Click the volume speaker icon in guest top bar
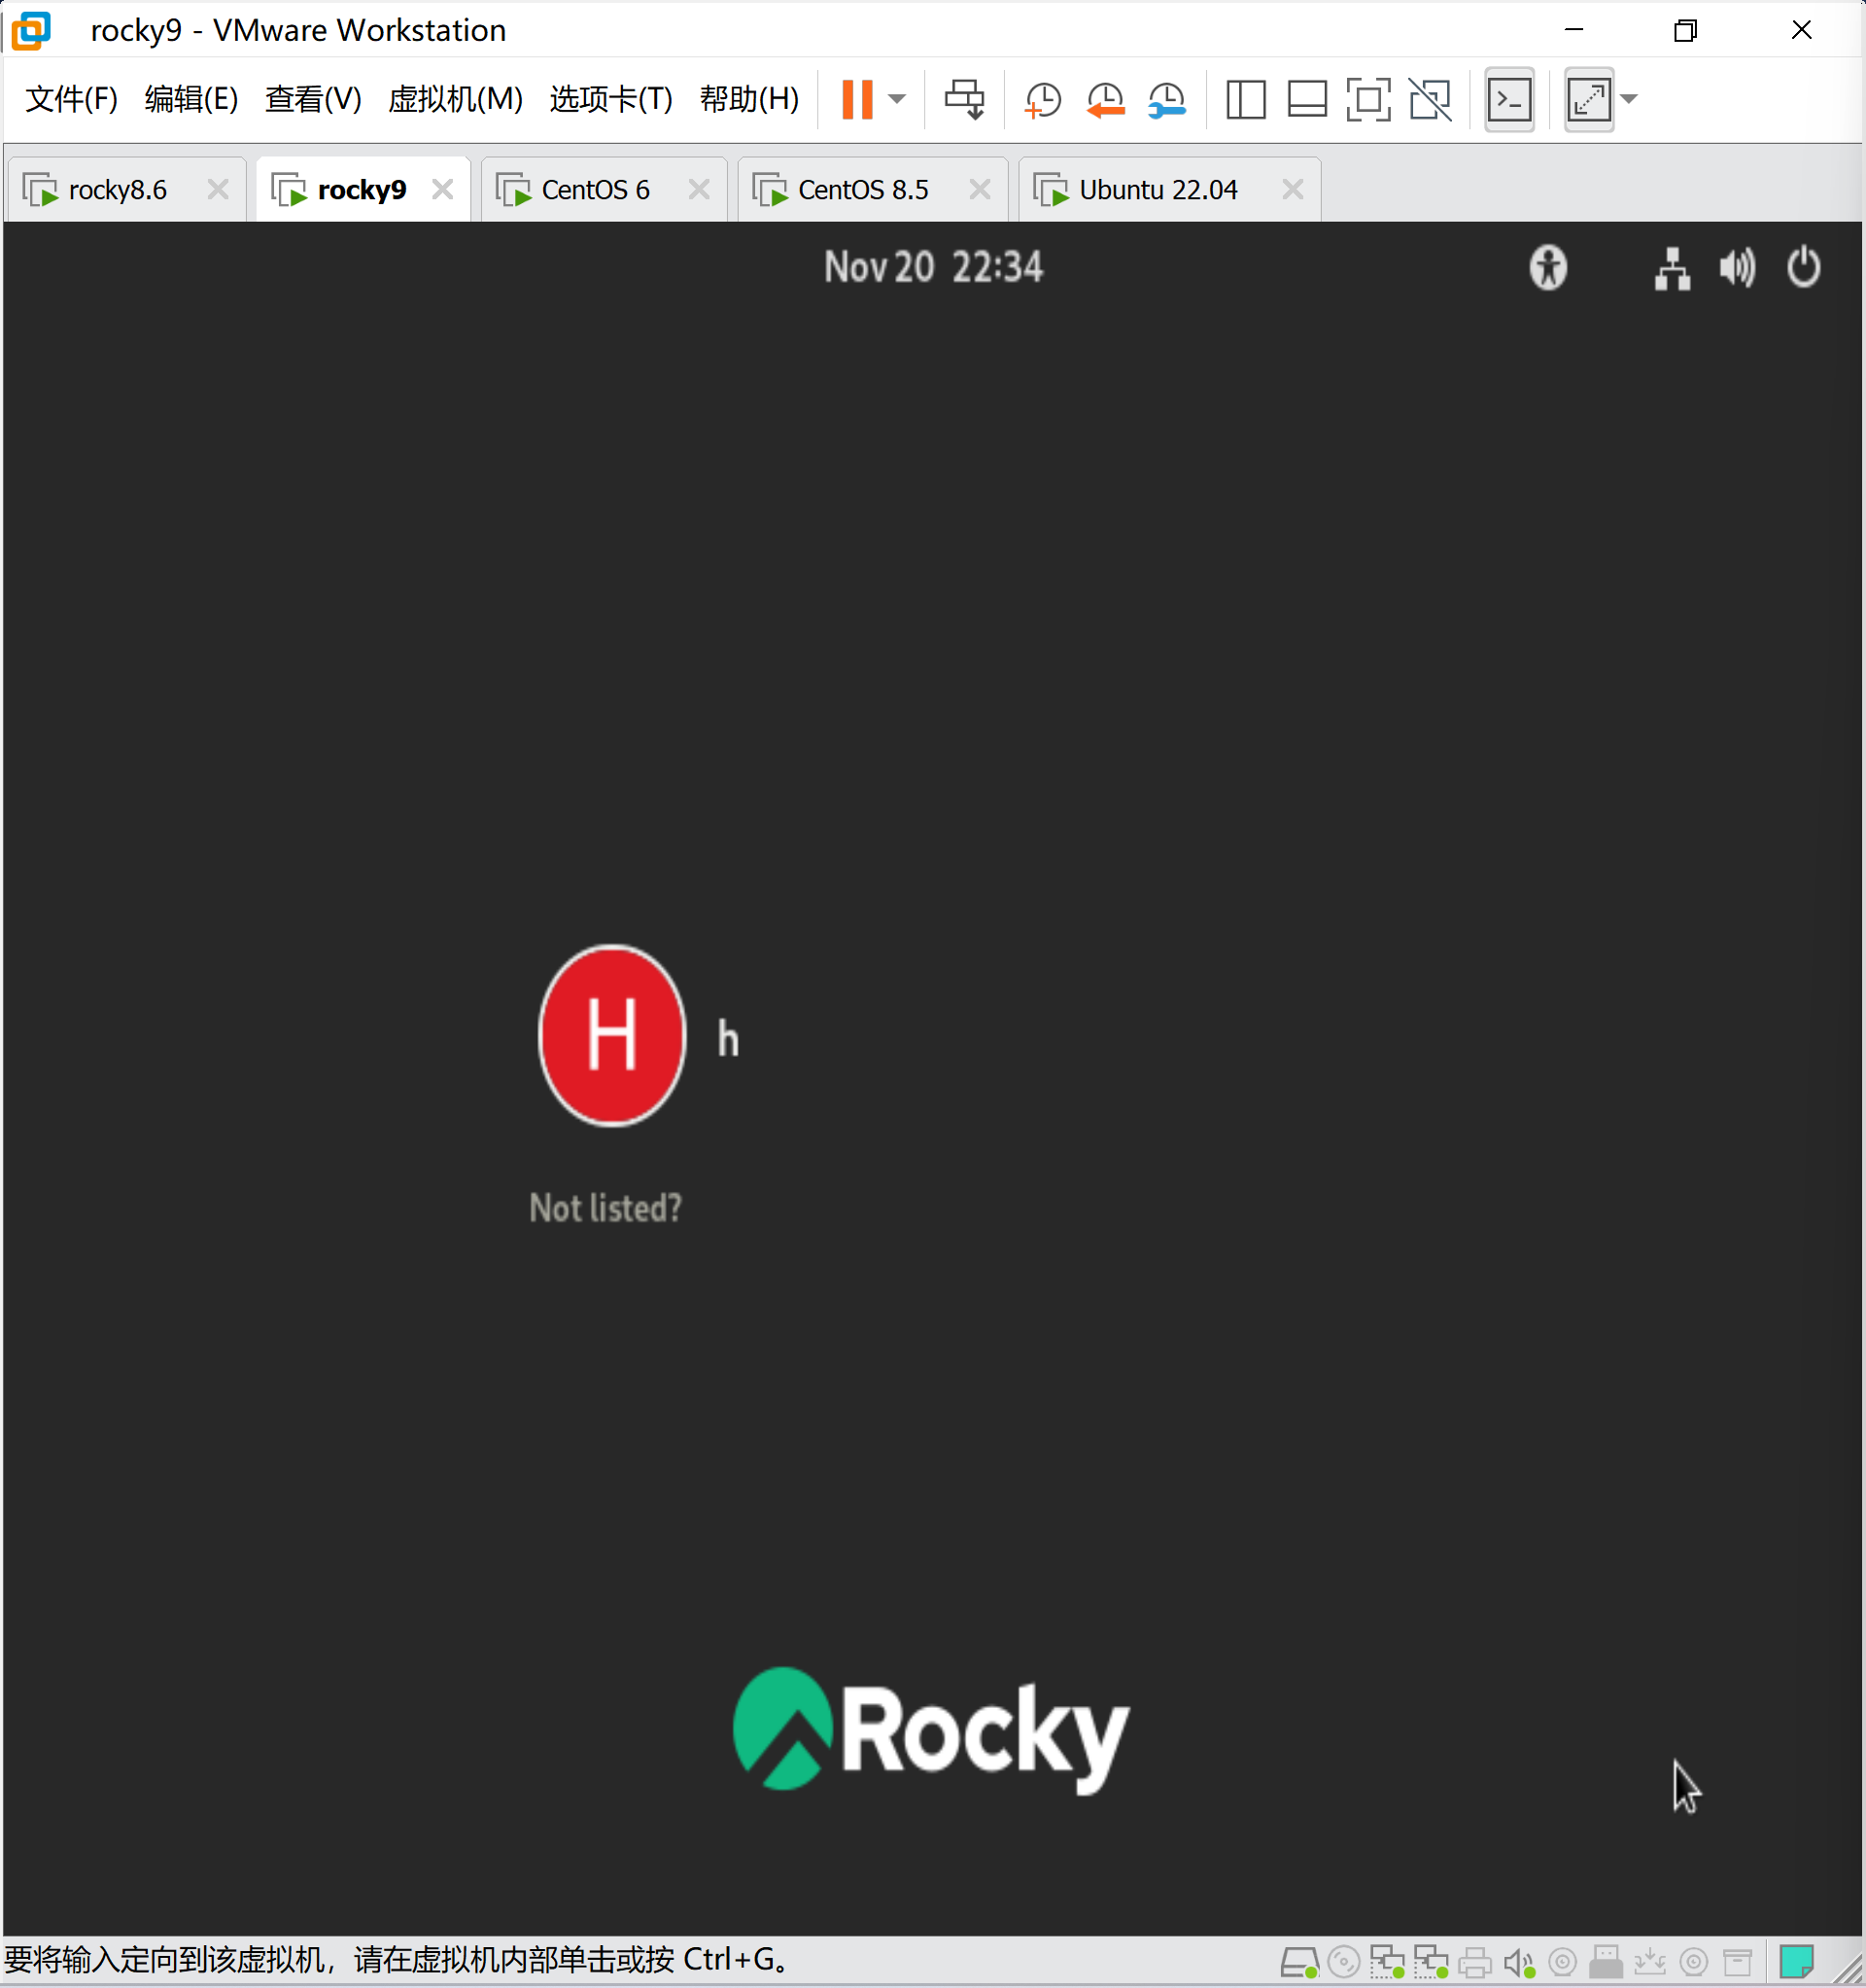1866x1988 pixels. coord(1737,268)
